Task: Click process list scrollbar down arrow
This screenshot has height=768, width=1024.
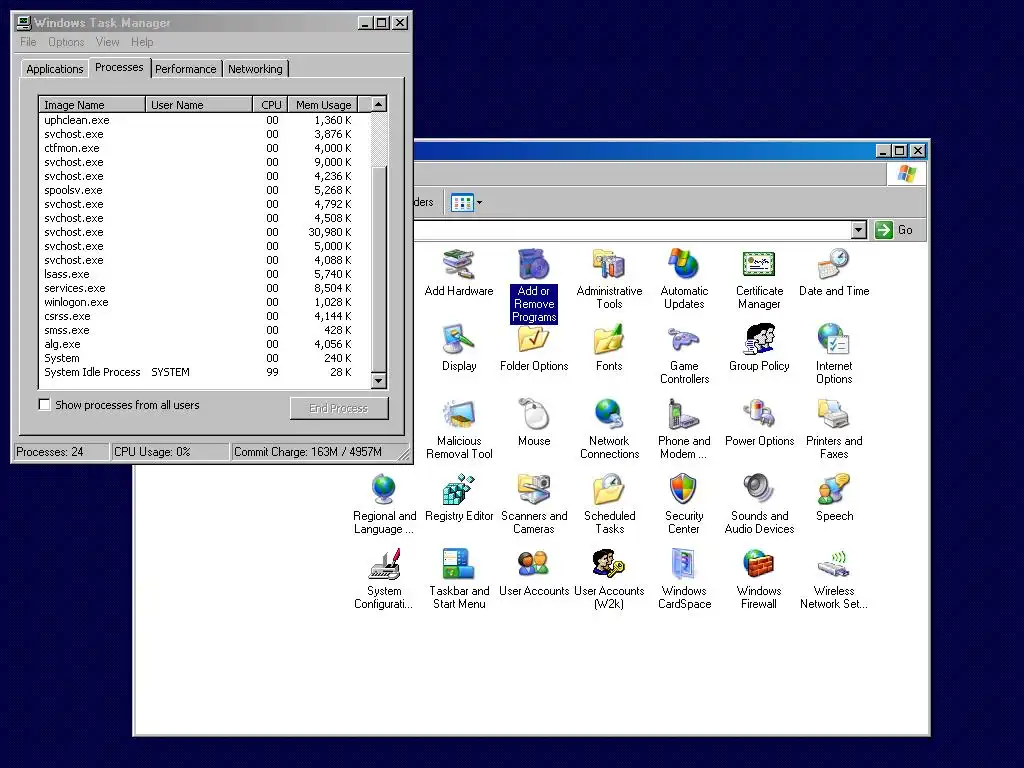Action: click(379, 380)
